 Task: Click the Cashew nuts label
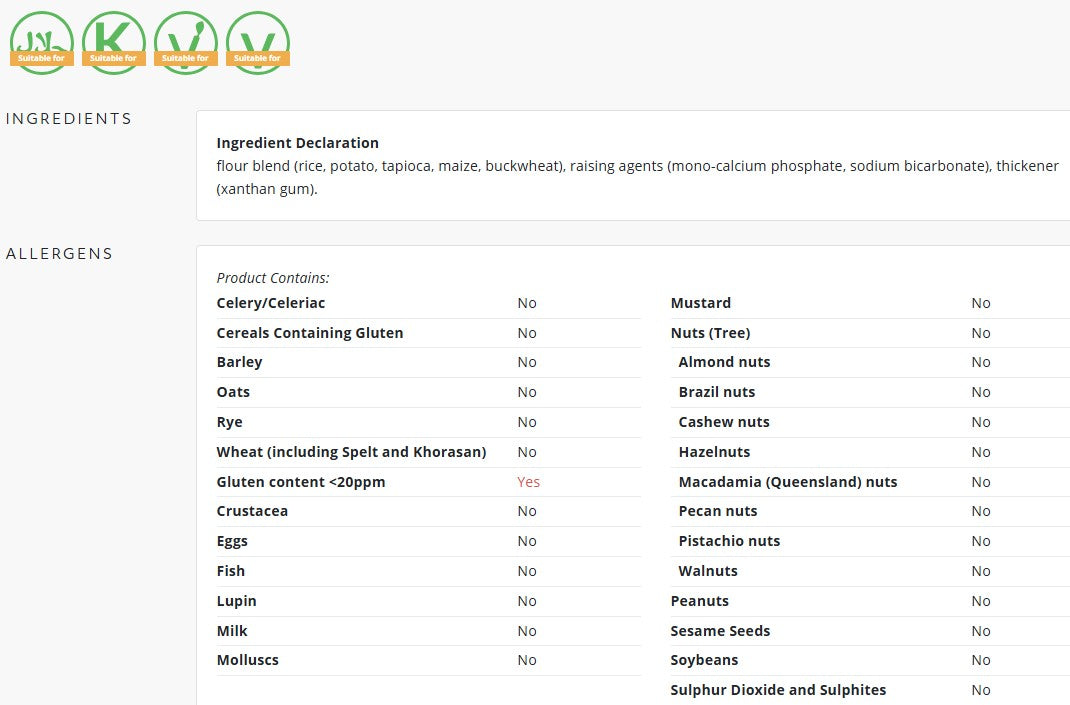[724, 422]
